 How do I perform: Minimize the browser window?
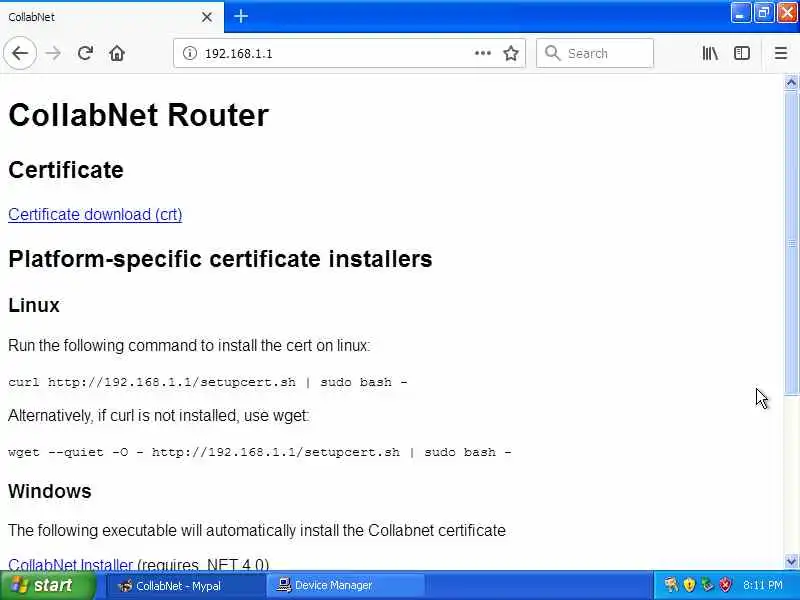click(740, 13)
